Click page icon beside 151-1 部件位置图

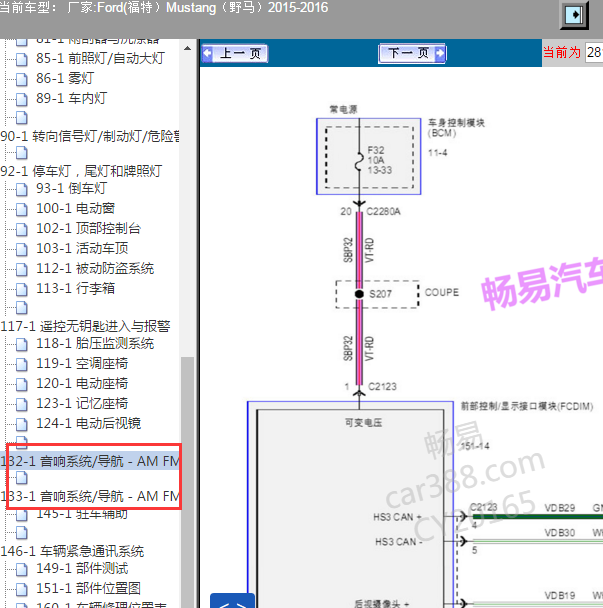22,589
